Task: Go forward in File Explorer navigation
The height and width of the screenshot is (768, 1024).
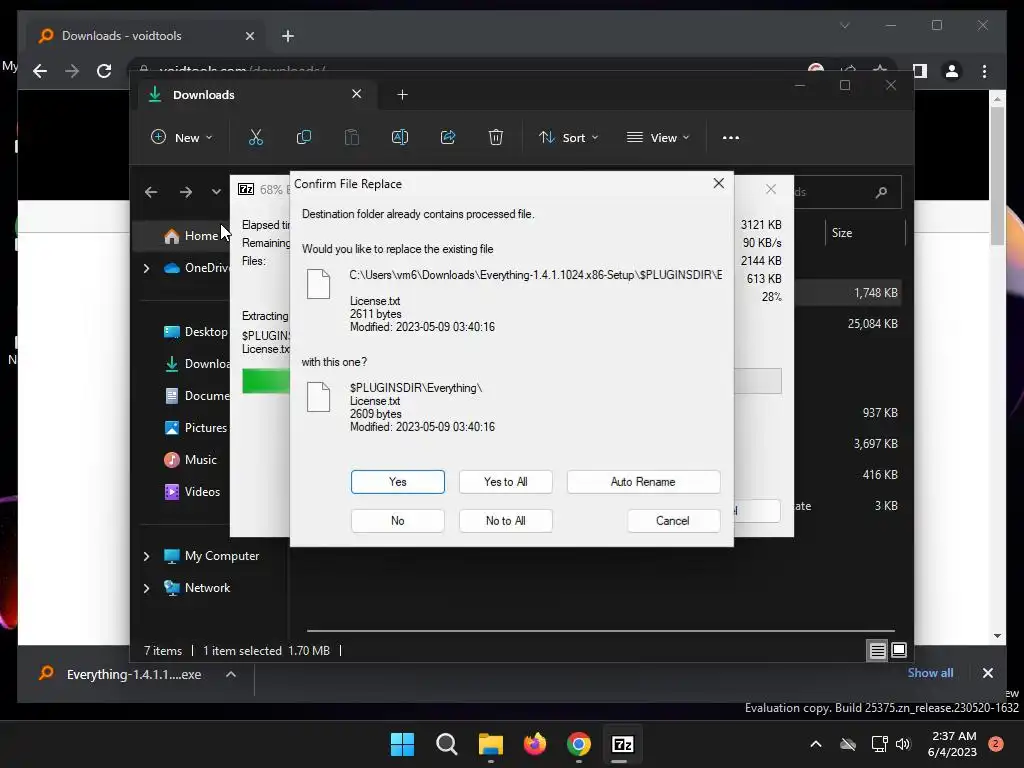Action: (x=186, y=192)
